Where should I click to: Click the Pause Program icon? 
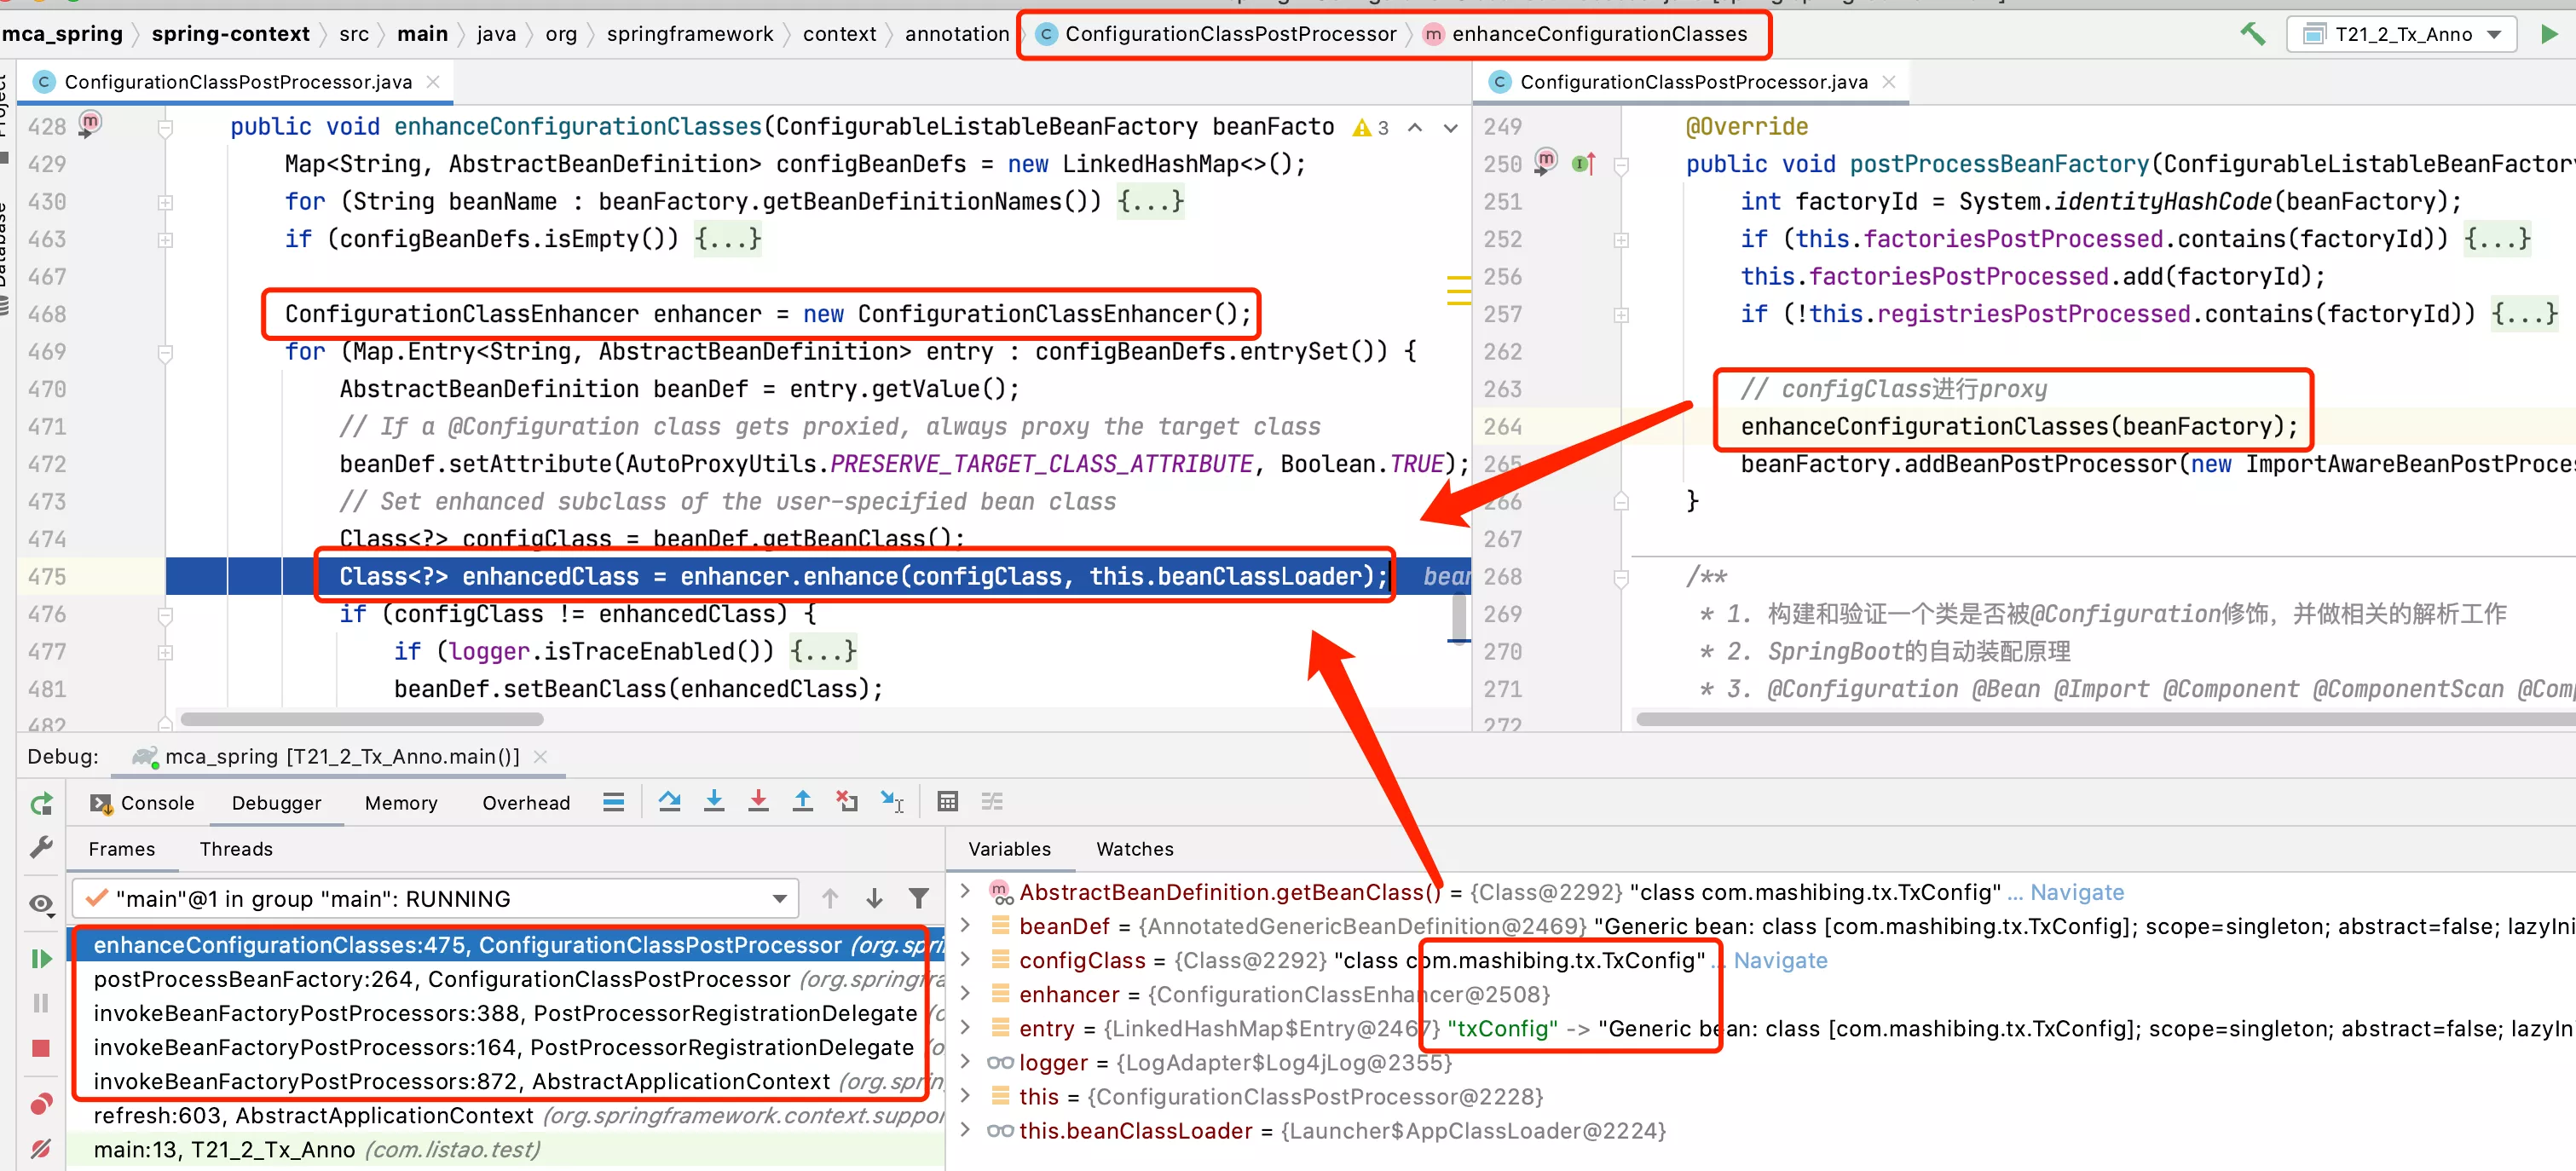[41, 1003]
